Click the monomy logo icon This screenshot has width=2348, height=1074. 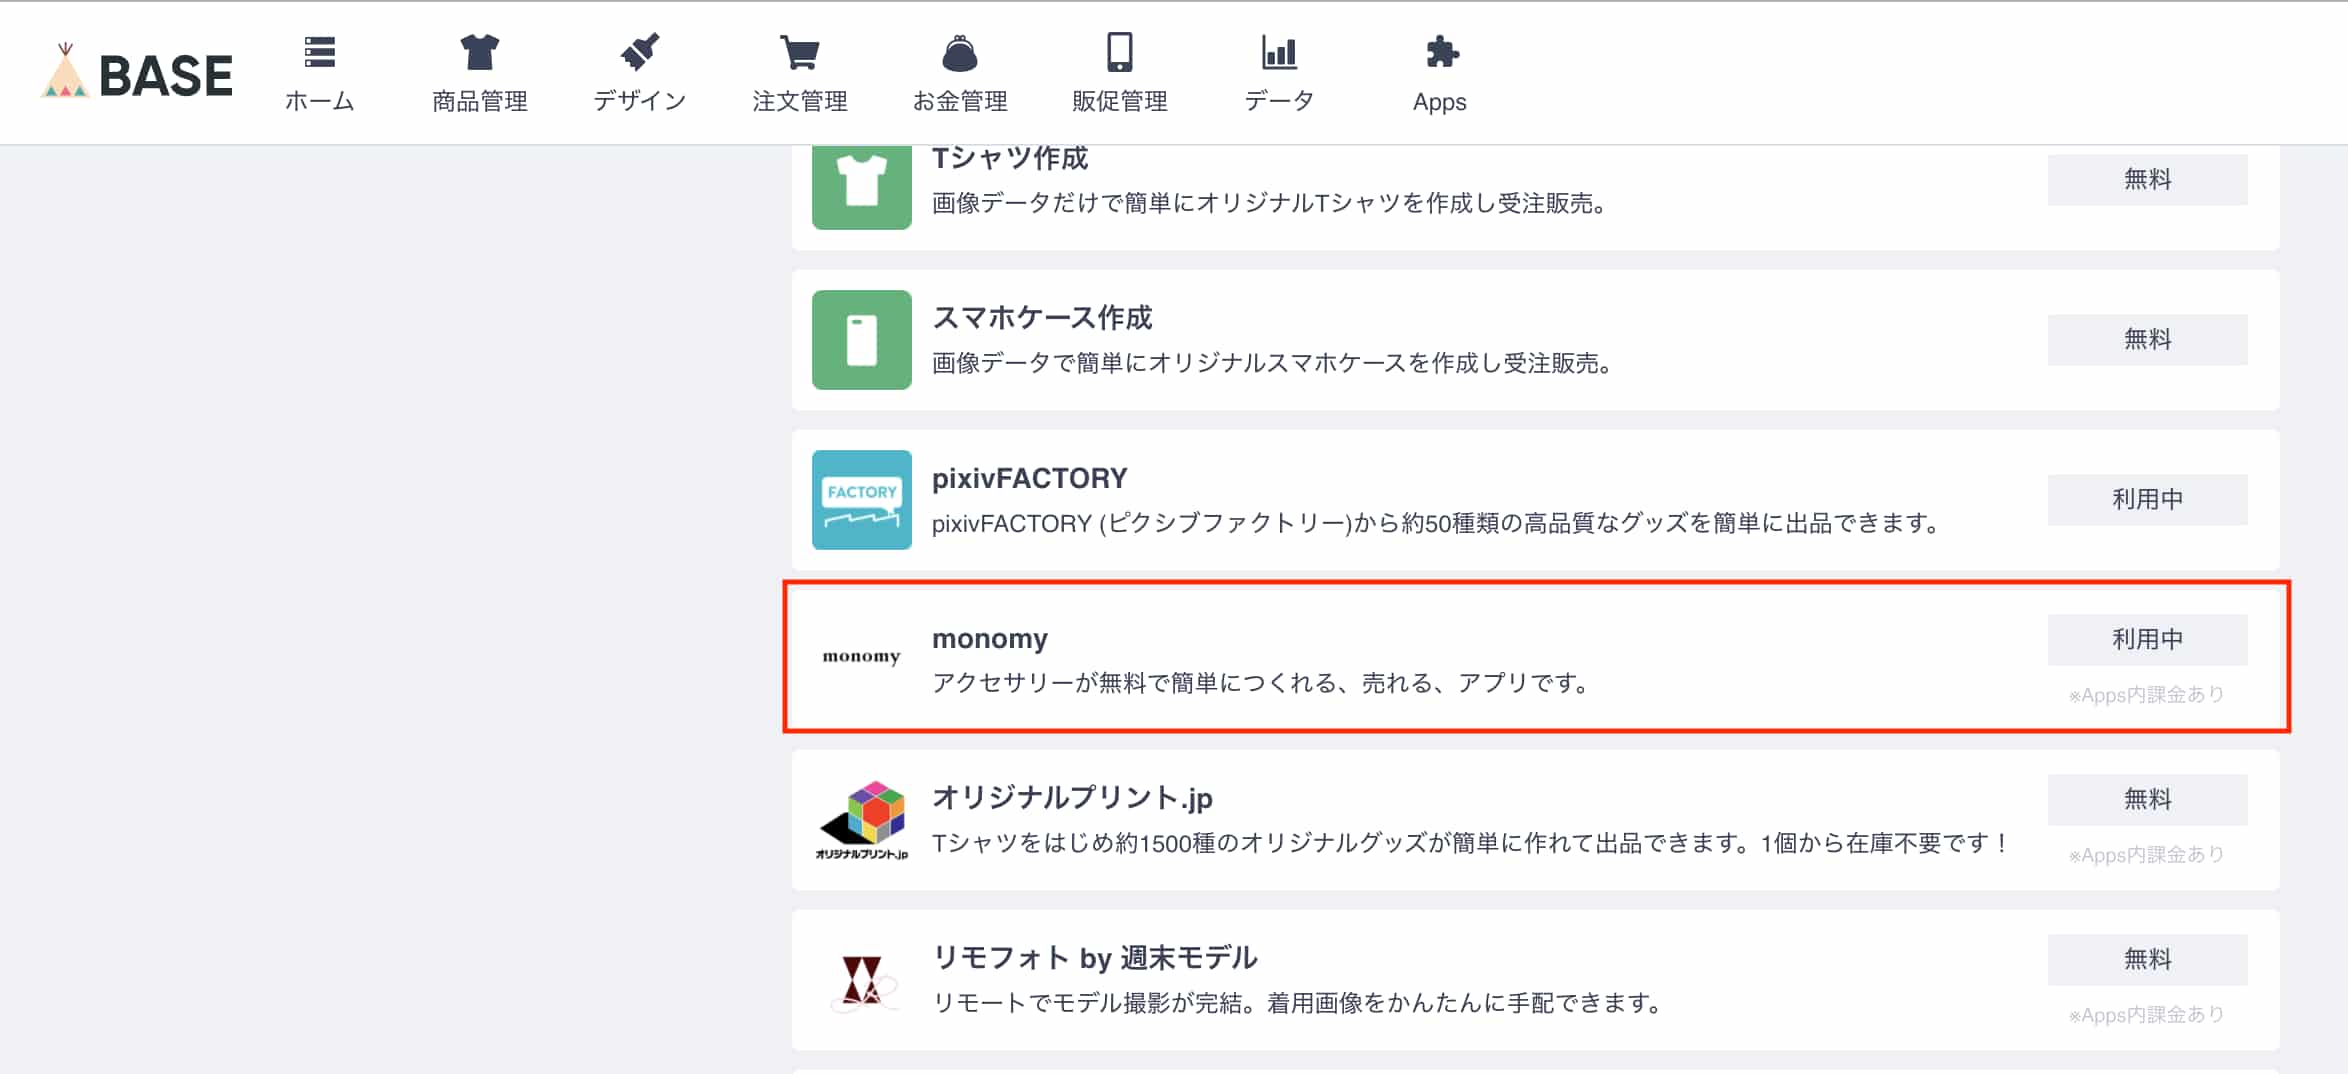862,657
